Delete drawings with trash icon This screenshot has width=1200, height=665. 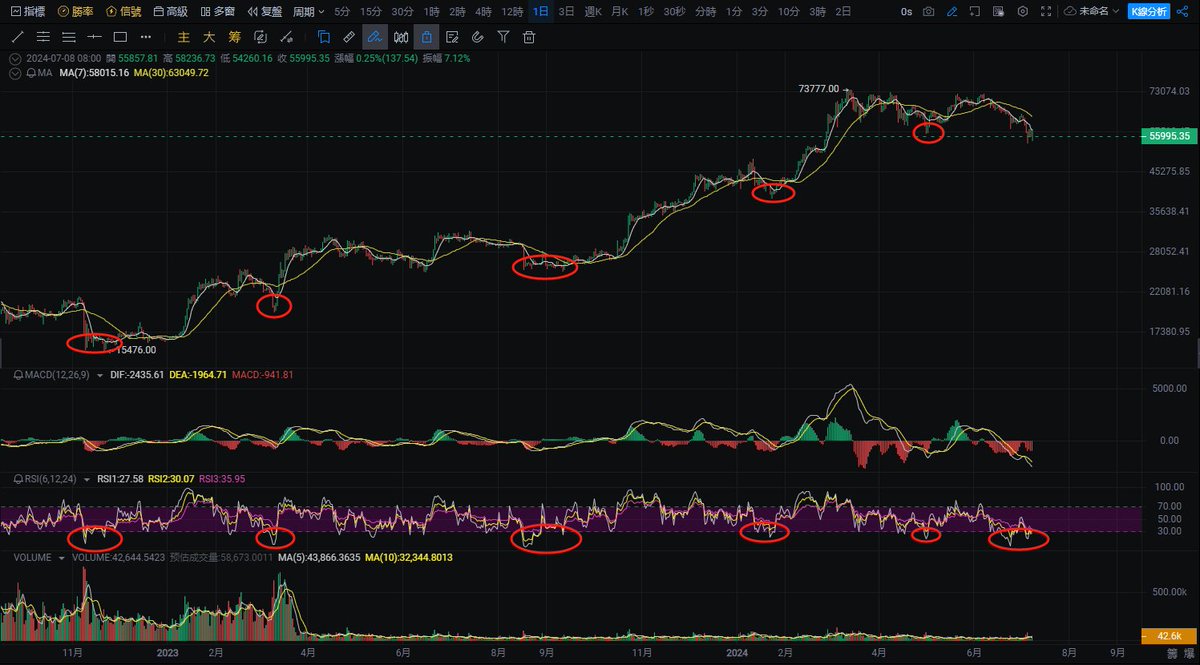tap(528, 37)
